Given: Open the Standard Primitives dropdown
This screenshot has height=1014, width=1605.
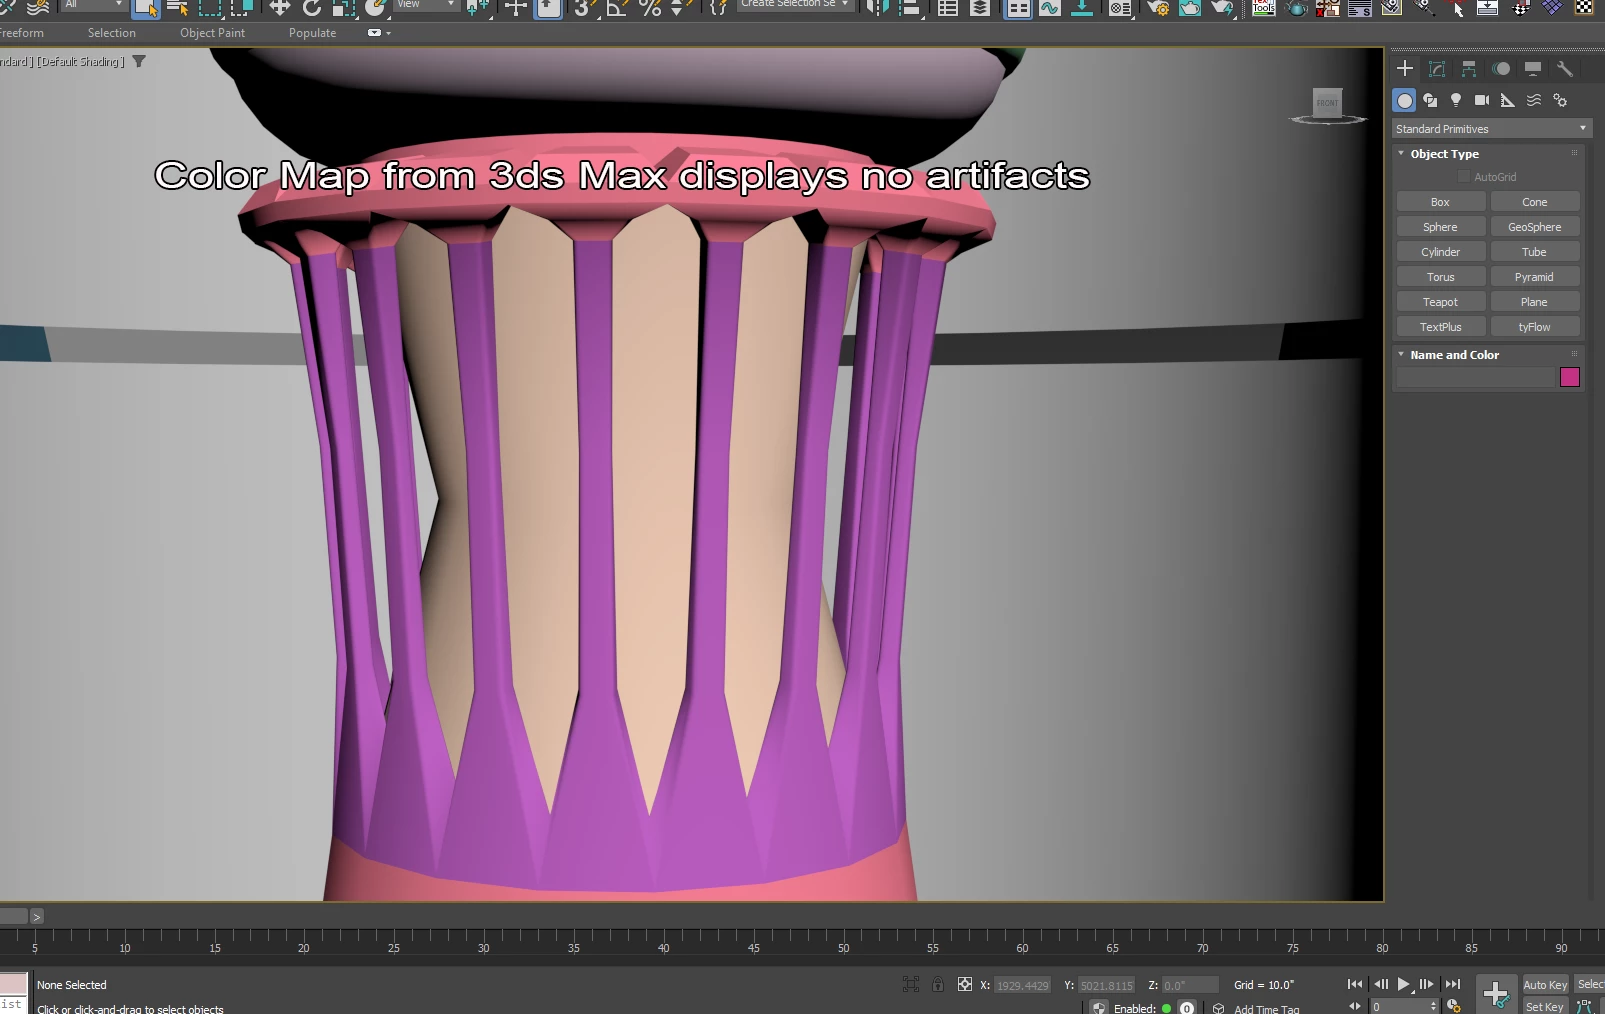Looking at the screenshot, I should click(x=1491, y=129).
